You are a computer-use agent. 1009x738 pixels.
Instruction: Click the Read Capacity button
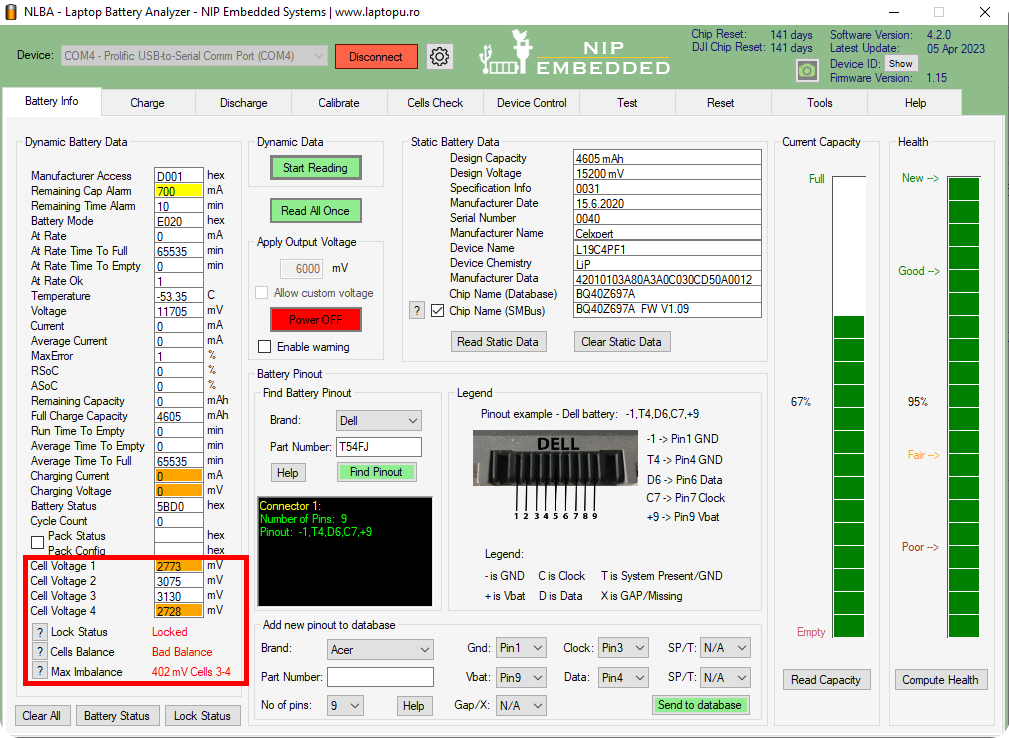pyautogui.click(x=826, y=680)
